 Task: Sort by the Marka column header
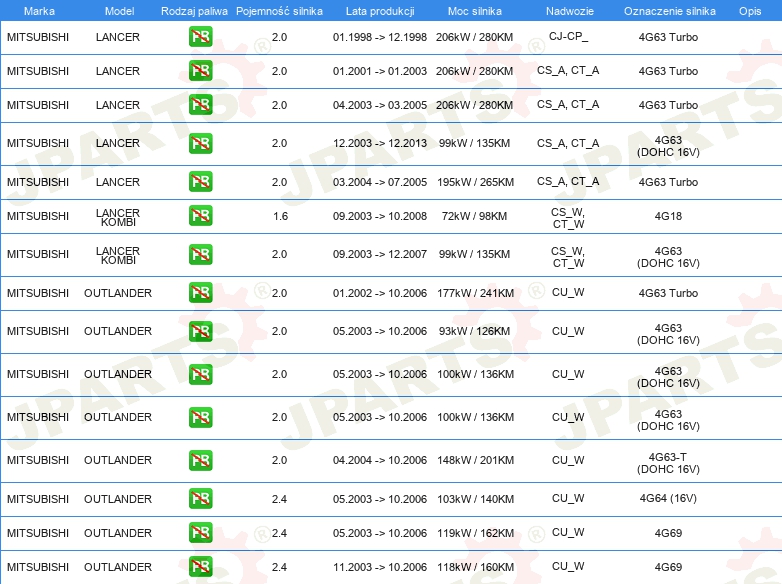(x=38, y=11)
